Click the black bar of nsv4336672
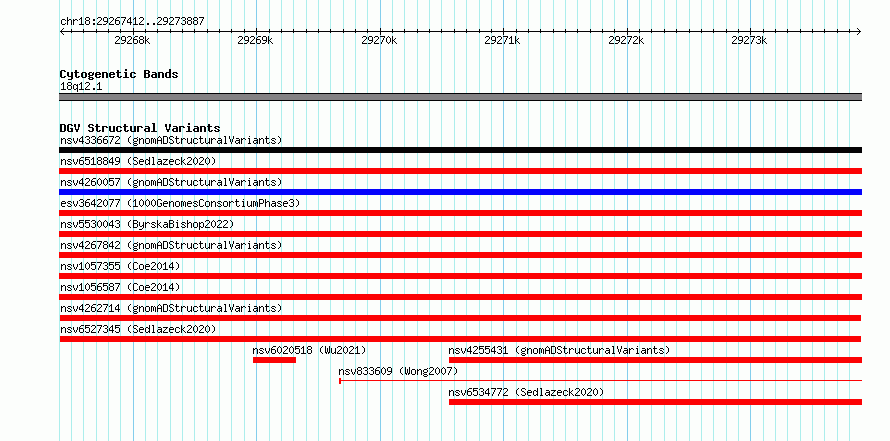The width and height of the screenshot is (890, 441). pyautogui.click(x=461, y=150)
